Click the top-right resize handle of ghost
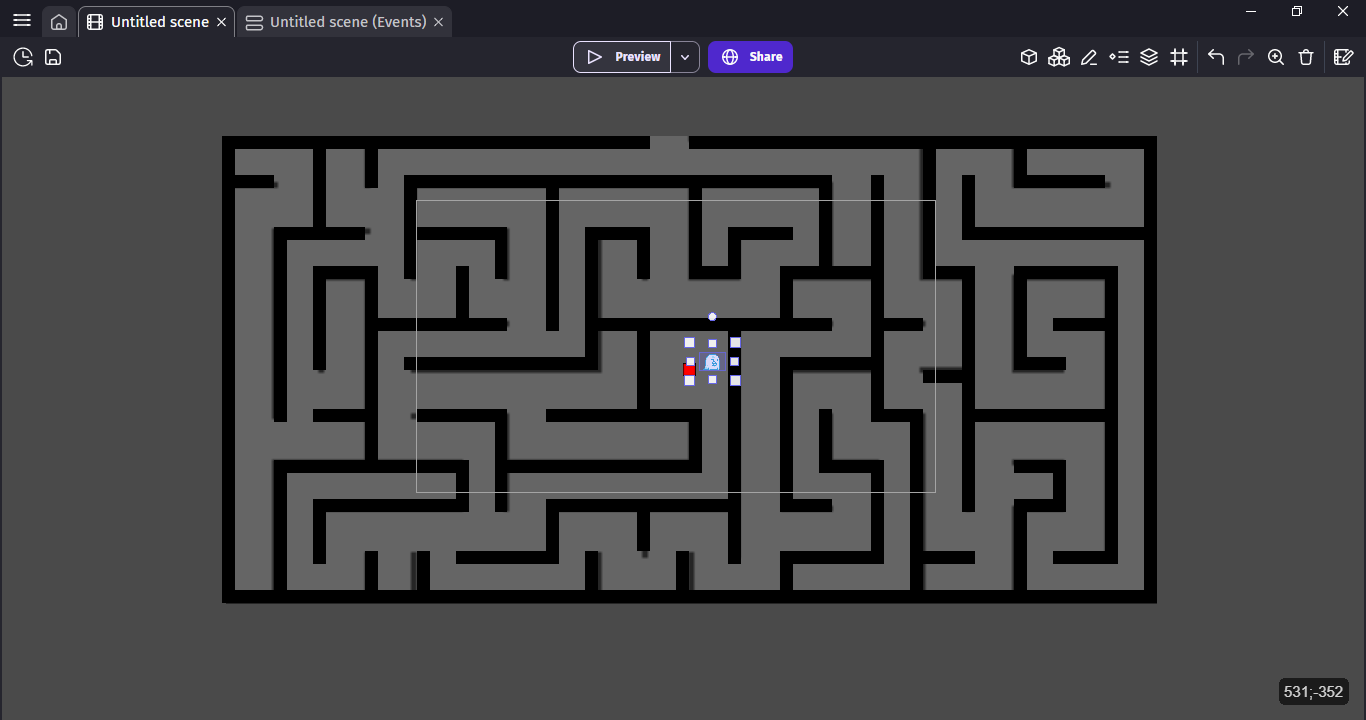1366x720 pixels. 735,343
